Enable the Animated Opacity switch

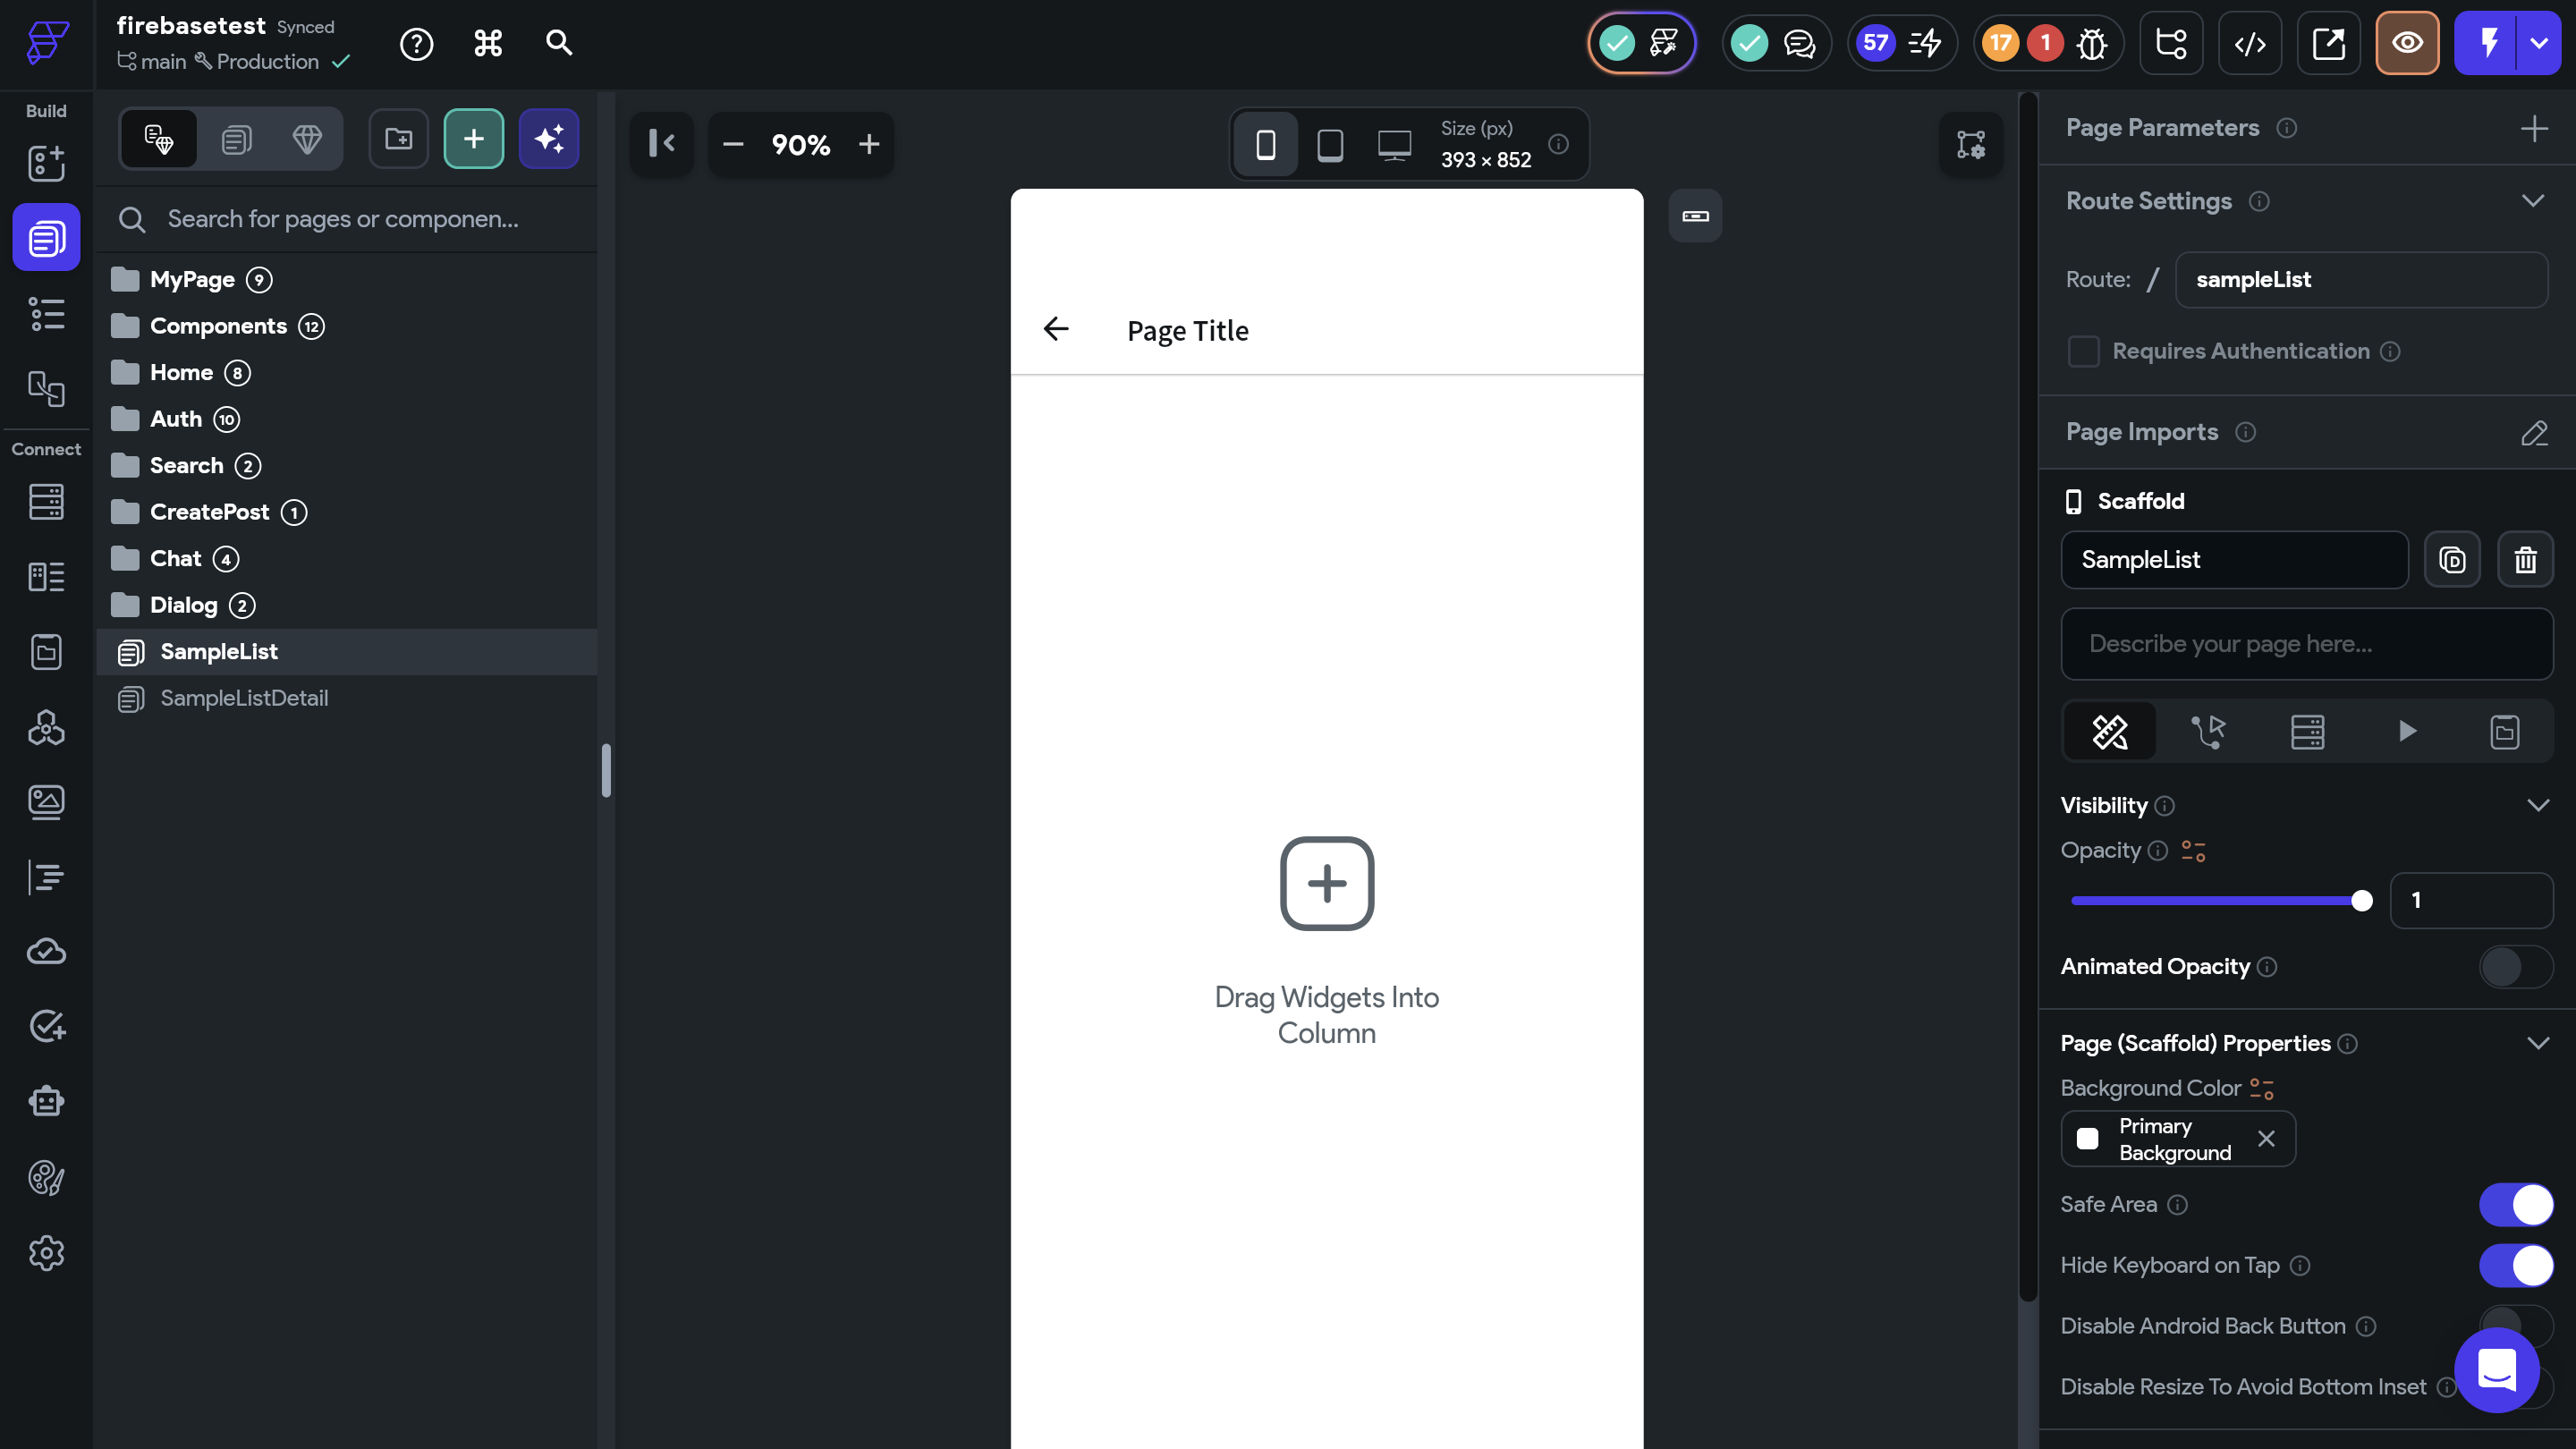2515,966
